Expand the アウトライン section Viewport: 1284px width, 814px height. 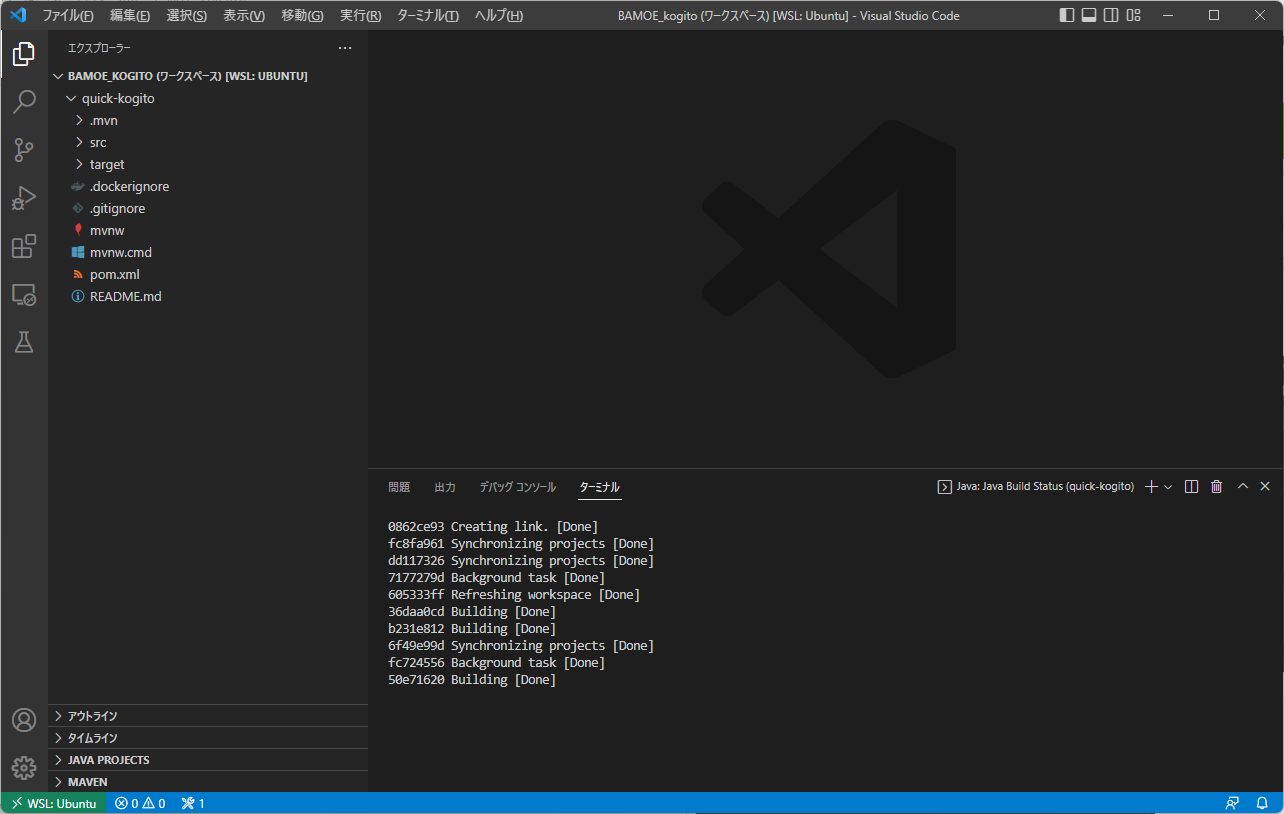208,716
